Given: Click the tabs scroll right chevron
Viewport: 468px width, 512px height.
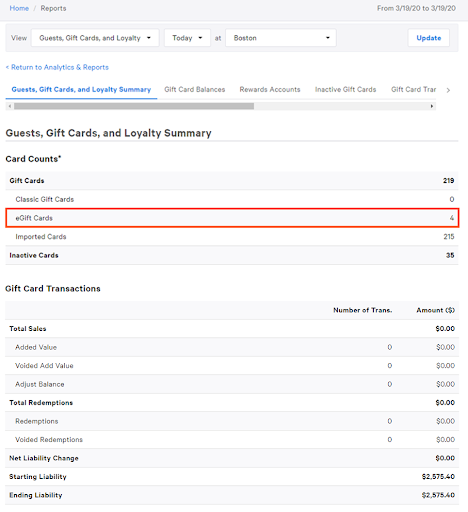Looking at the screenshot, I should pyautogui.click(x=448, y=90).
